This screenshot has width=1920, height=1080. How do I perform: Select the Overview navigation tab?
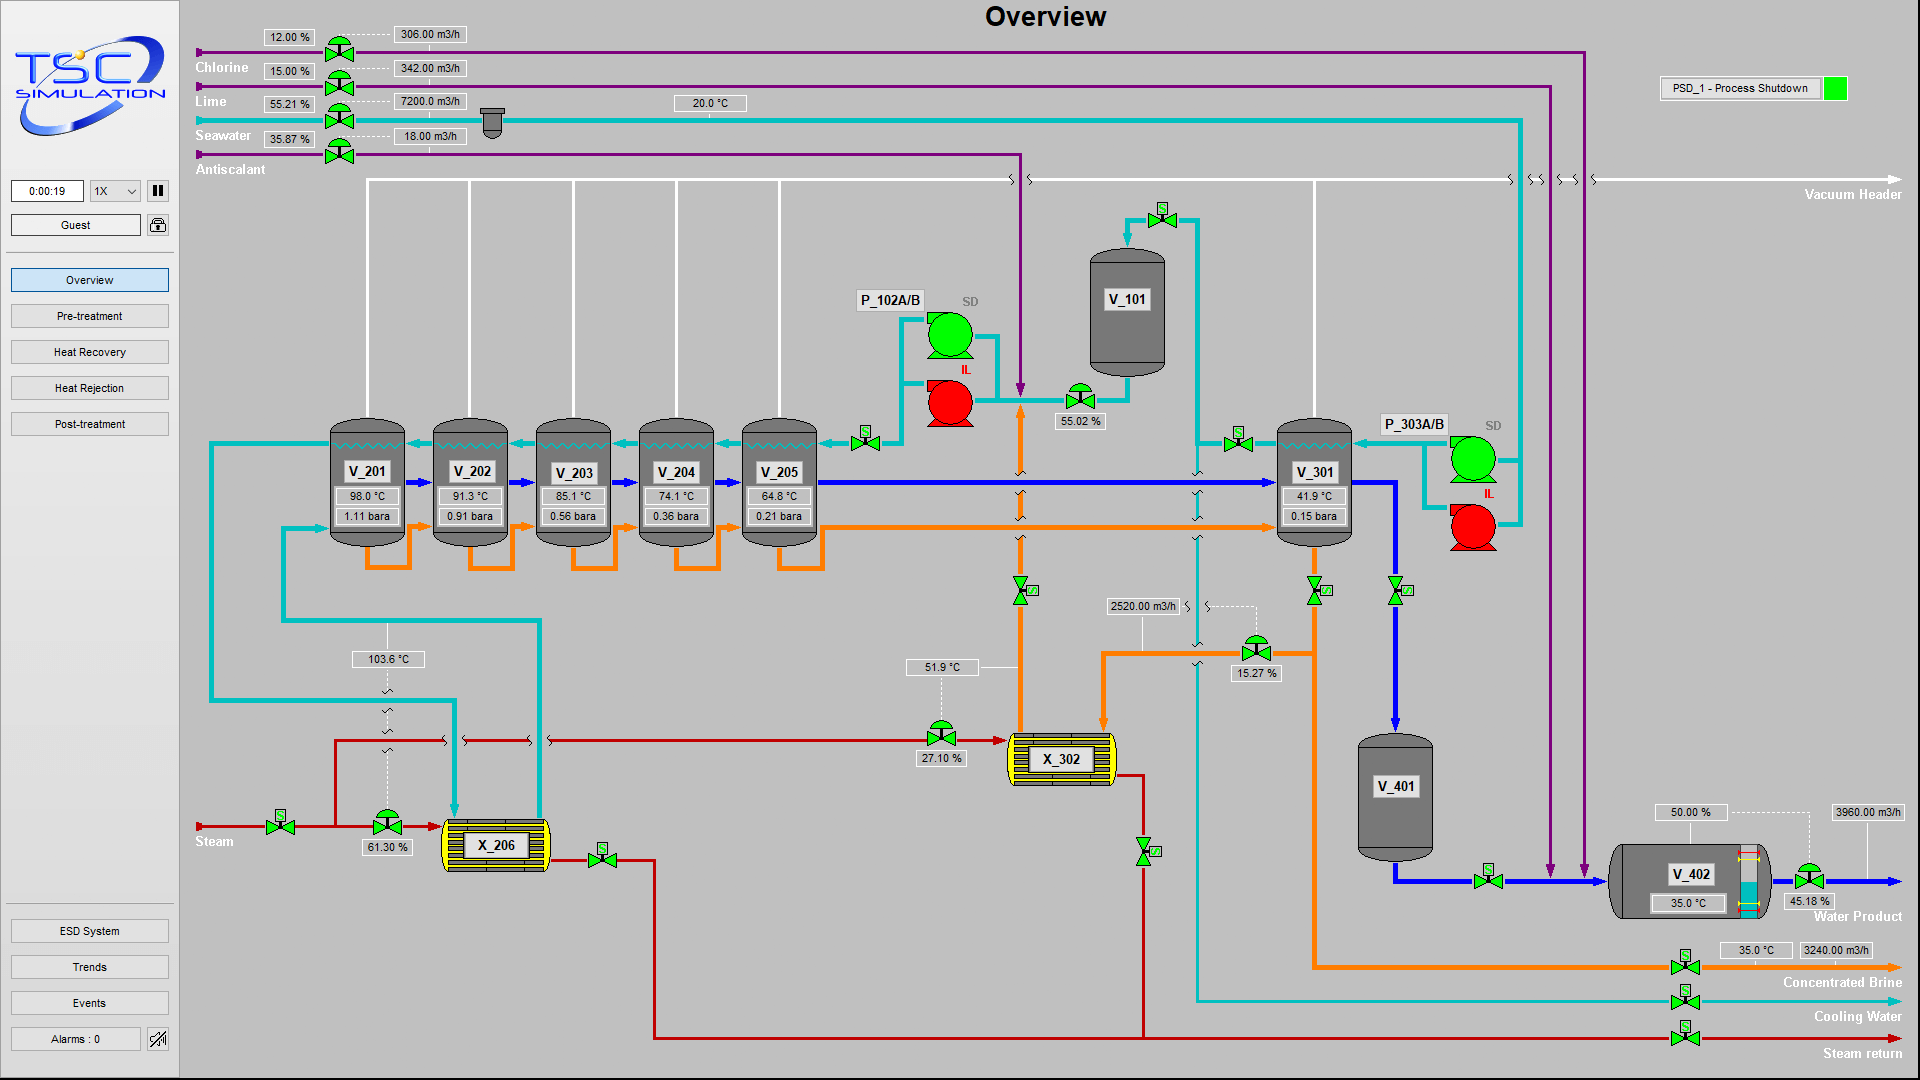tap(88, 280)
